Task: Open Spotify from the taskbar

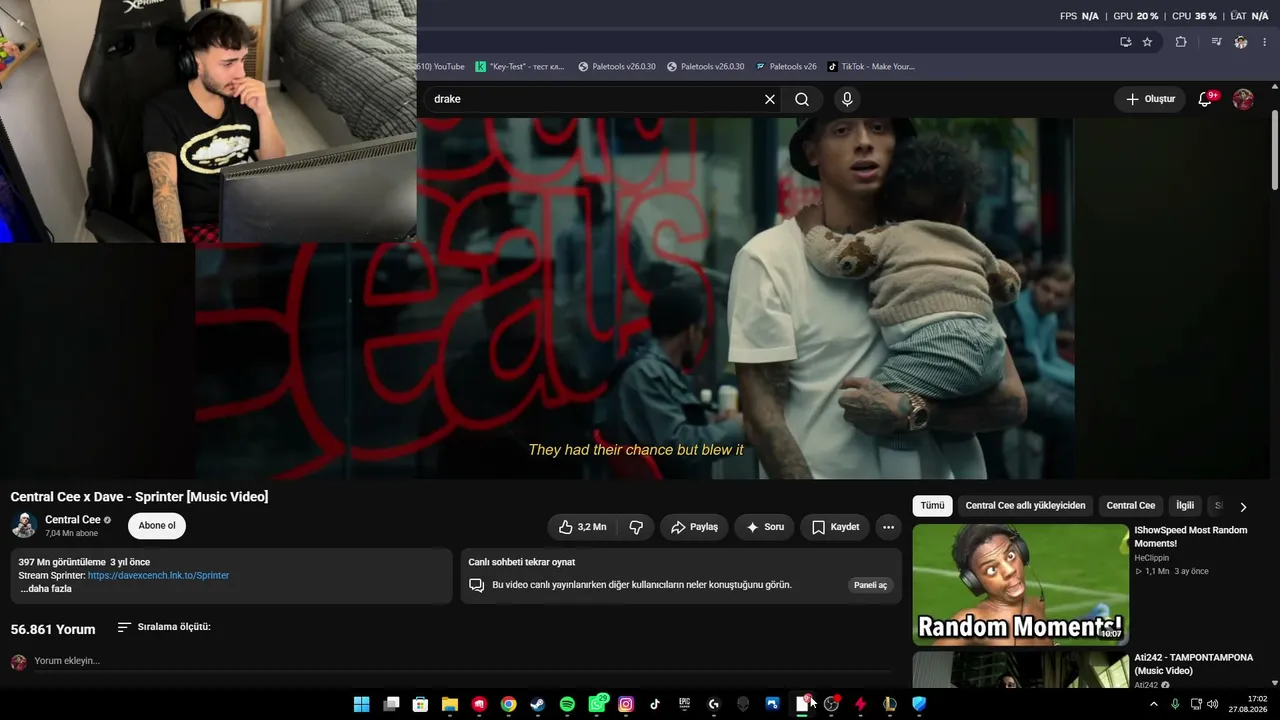Action: (567, 704)
